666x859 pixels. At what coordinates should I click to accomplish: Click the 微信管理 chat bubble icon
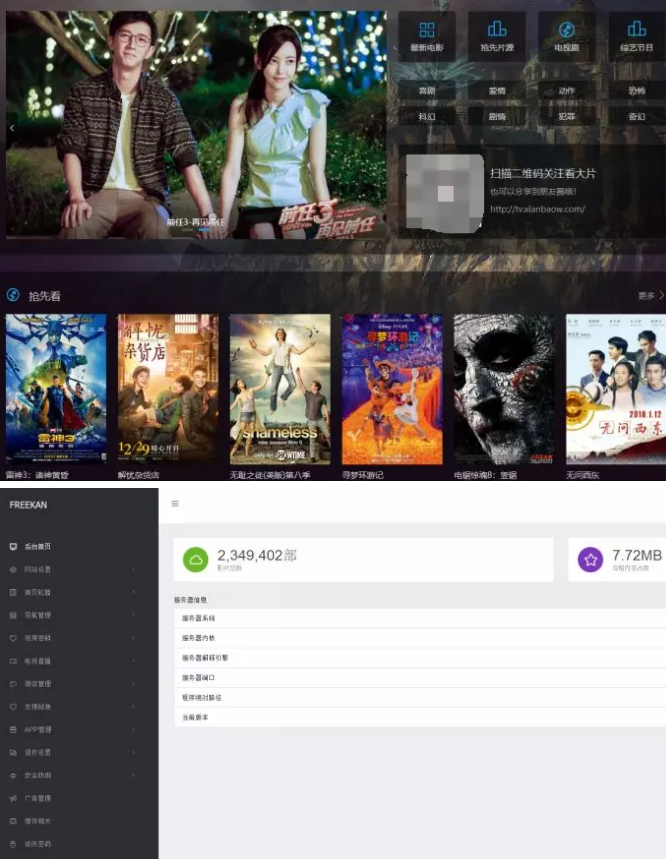13,684
